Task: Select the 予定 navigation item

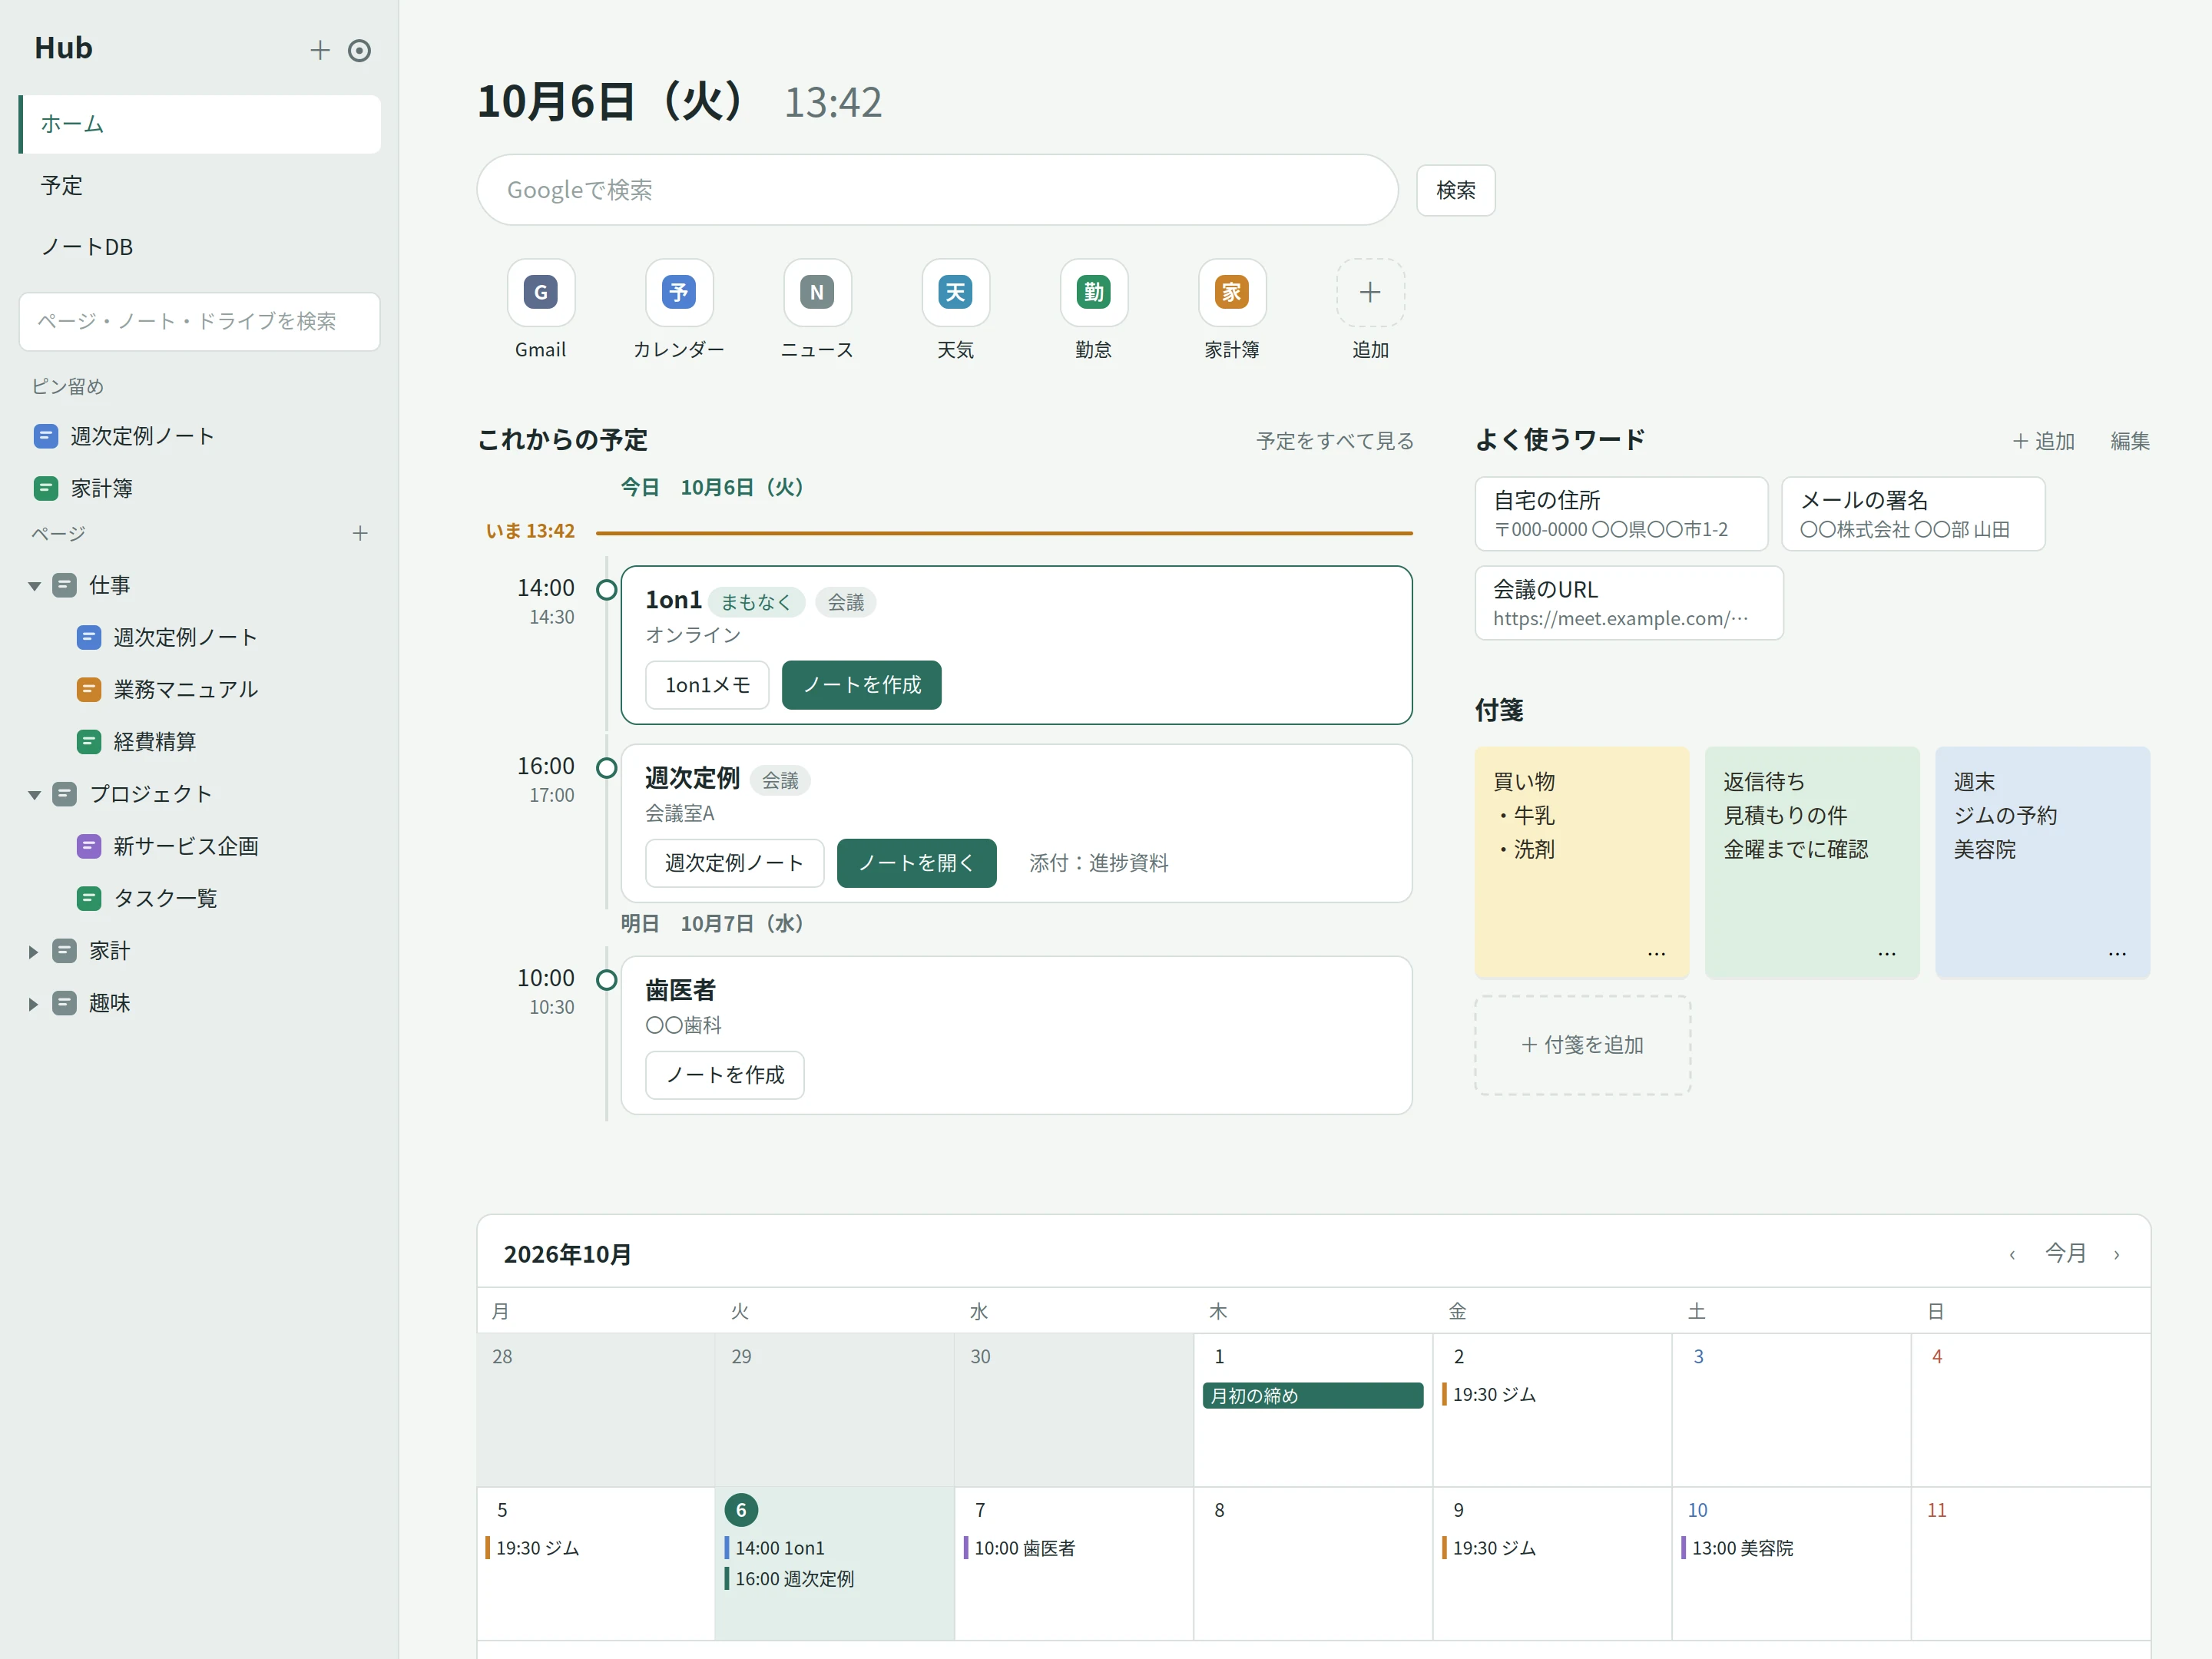Action: [200, 186]
